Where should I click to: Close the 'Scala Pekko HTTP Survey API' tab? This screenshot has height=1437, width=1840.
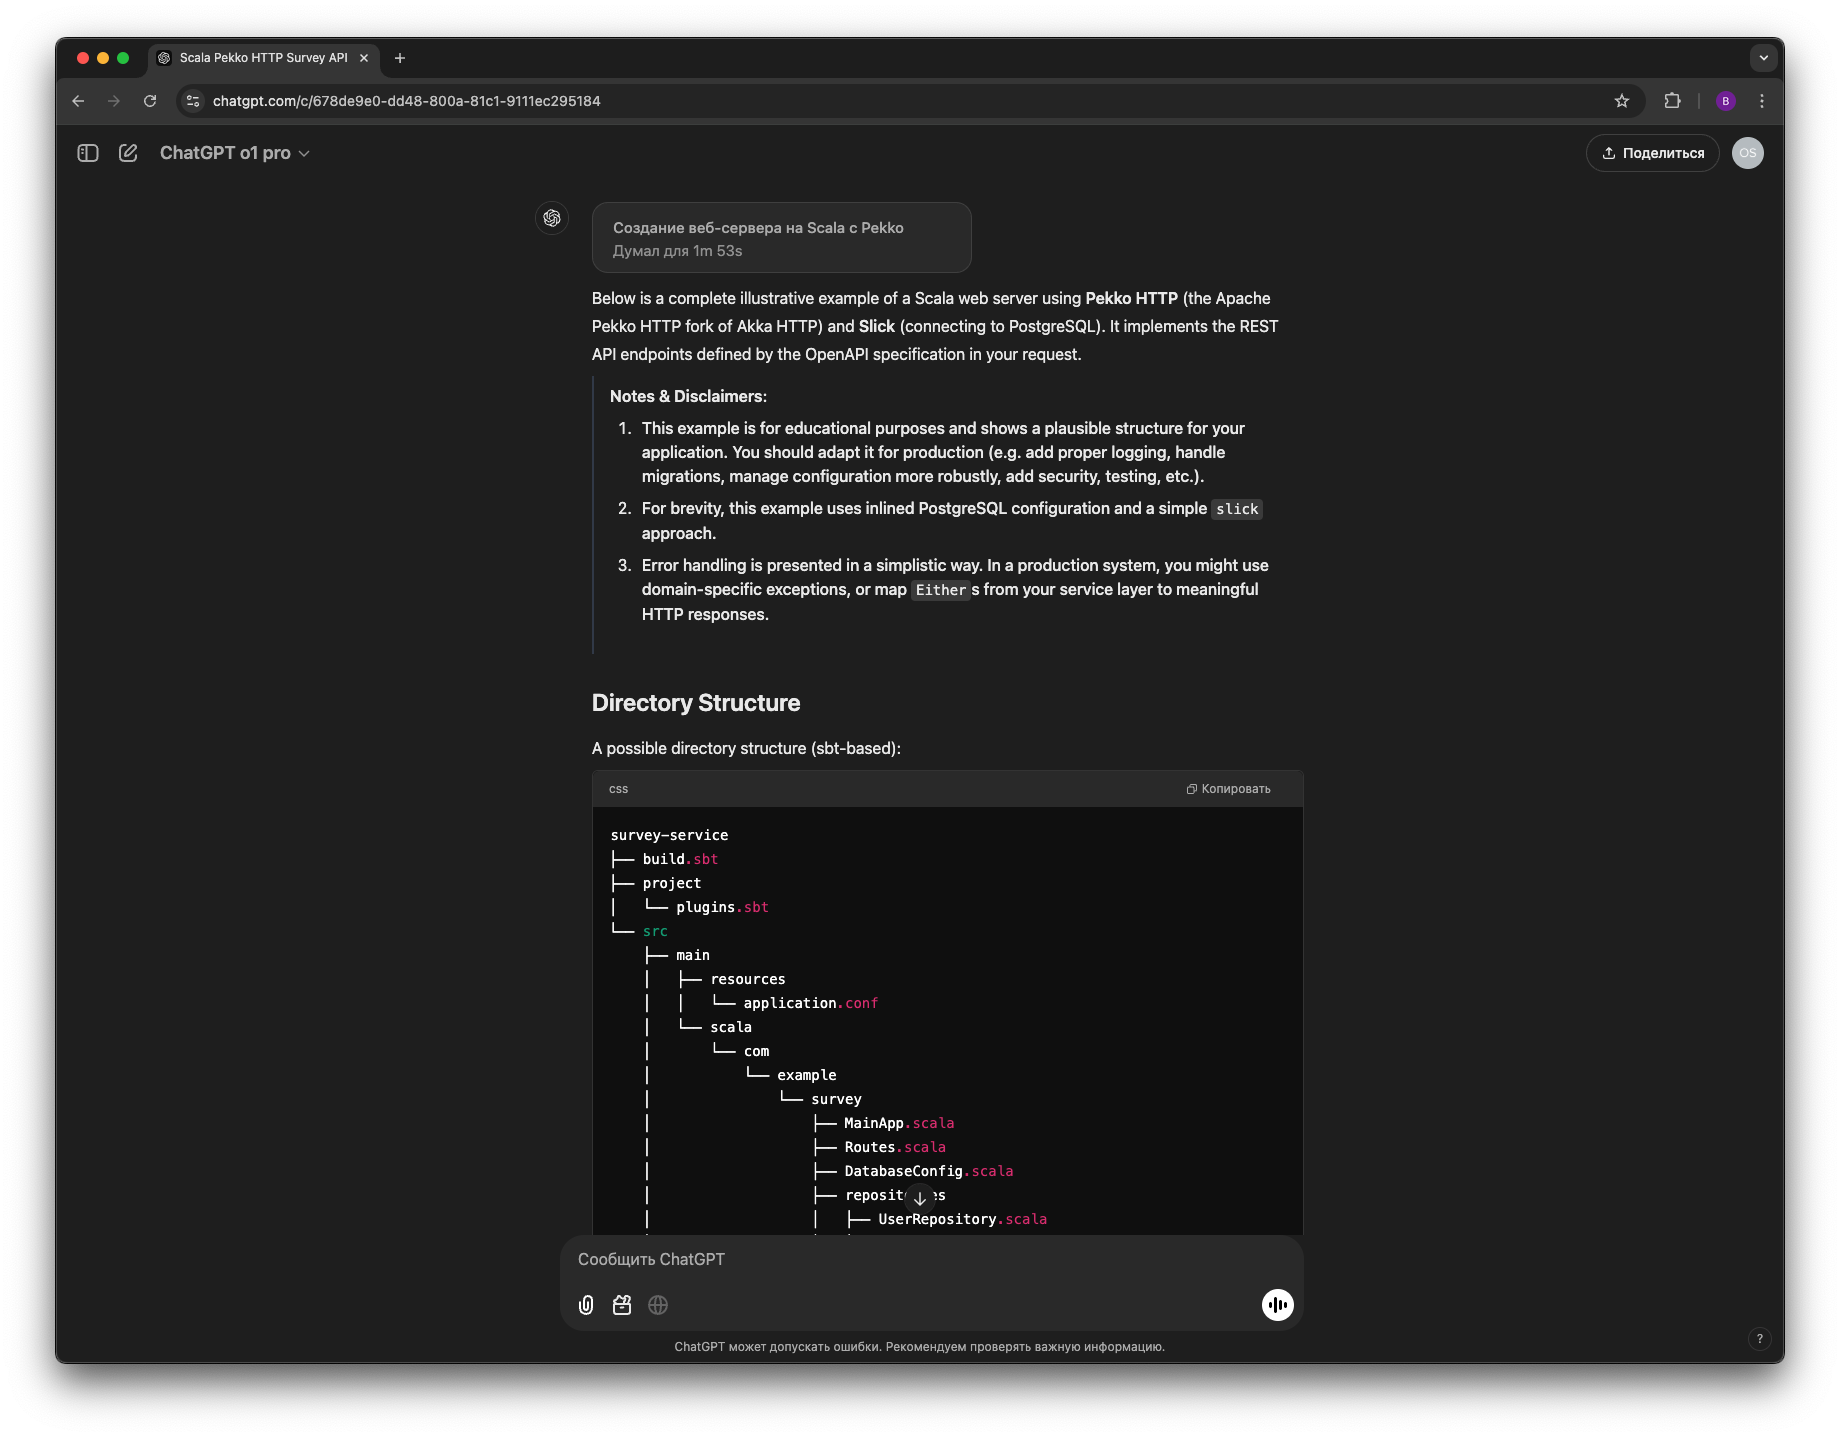click(x=364, y=58)
